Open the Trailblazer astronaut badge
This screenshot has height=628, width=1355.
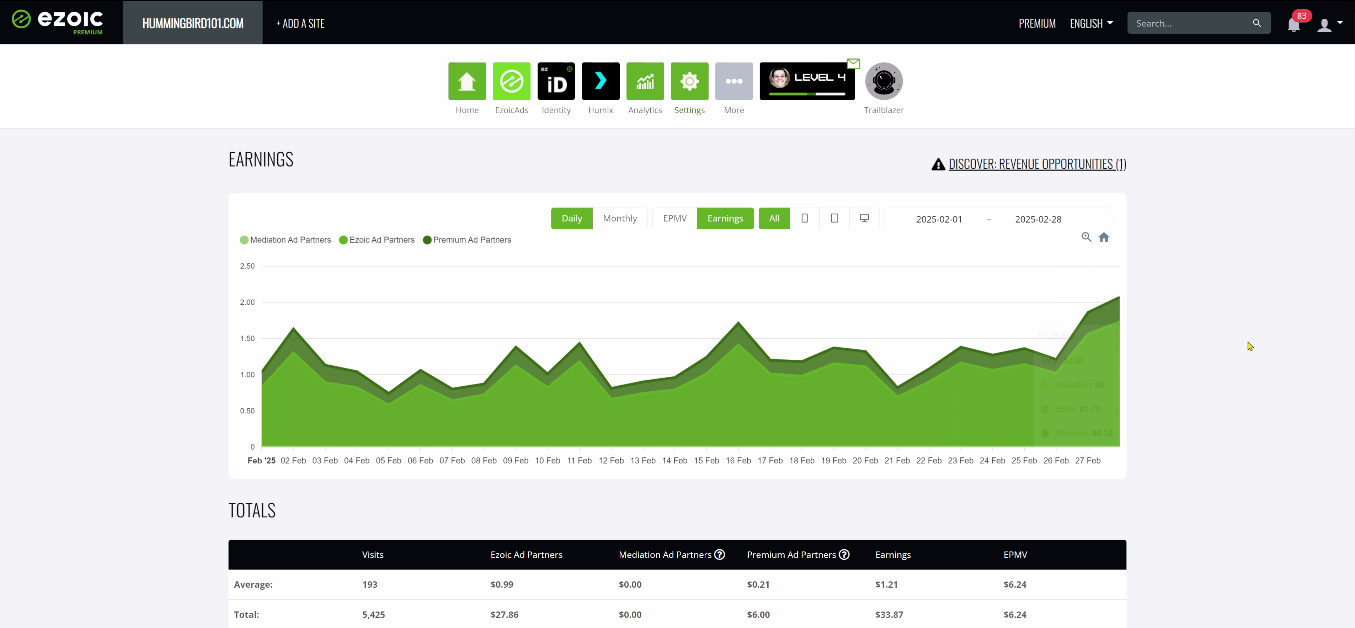coord(884,81)
